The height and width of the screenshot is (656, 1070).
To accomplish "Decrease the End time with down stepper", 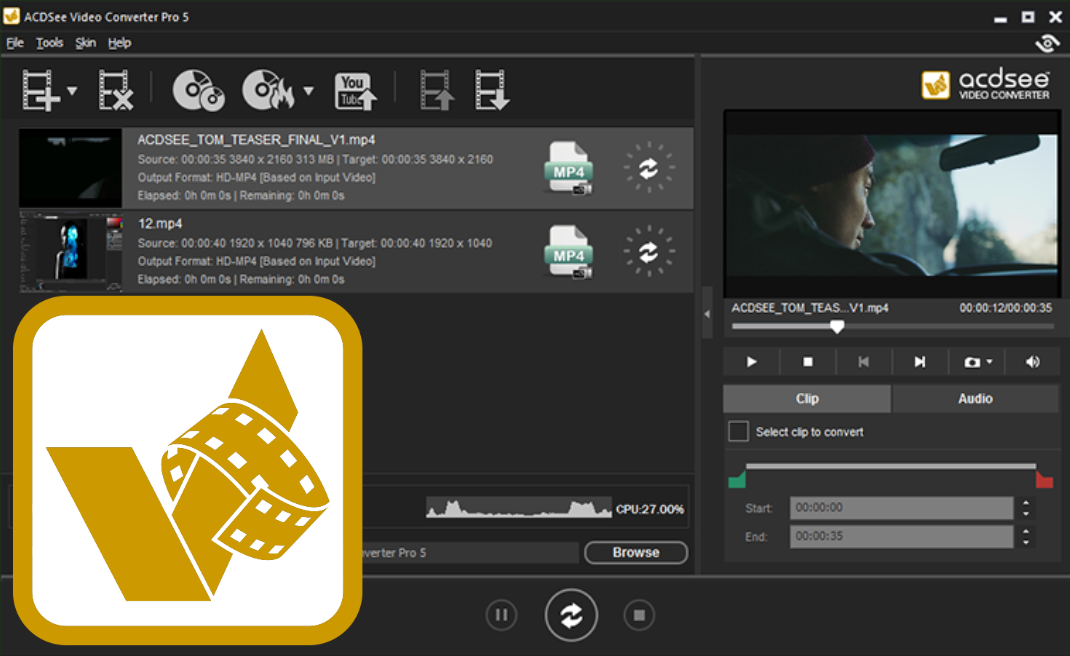I will tap(1026, 542).
